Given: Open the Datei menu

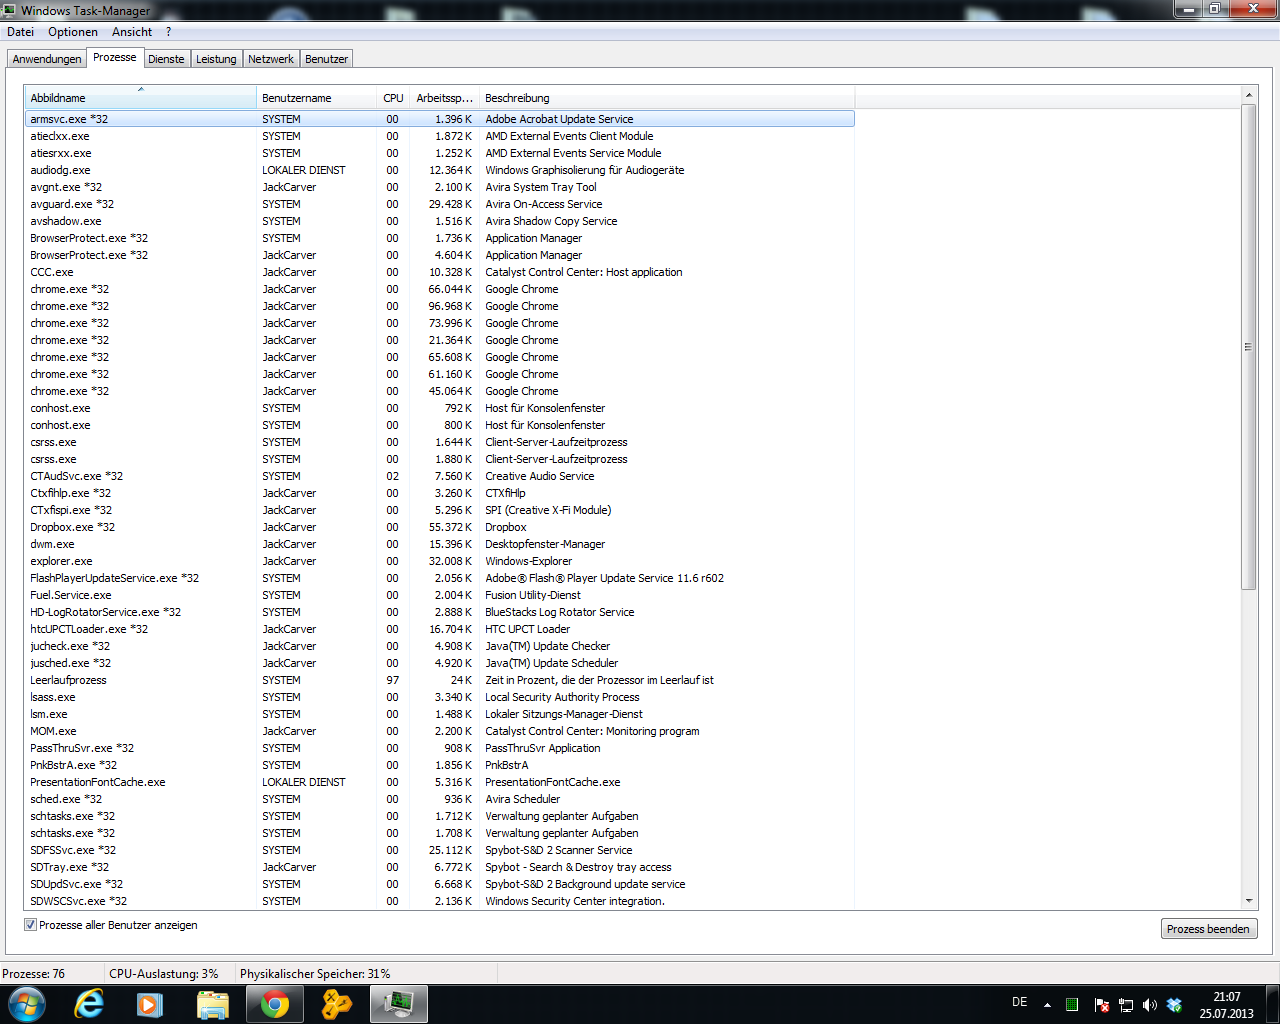Looking at the screenshot, I should [20, 32].
